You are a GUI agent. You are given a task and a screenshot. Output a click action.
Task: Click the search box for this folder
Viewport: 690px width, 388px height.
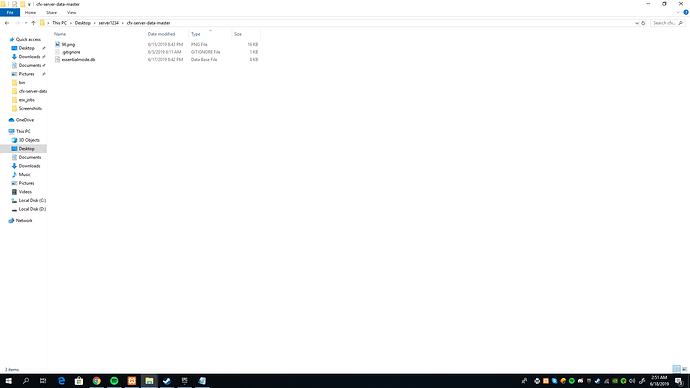tap(667, 23)
